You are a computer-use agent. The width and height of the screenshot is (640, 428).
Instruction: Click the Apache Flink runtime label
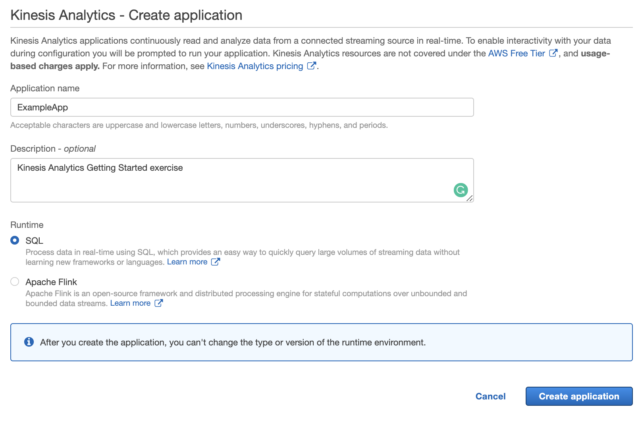51,282
